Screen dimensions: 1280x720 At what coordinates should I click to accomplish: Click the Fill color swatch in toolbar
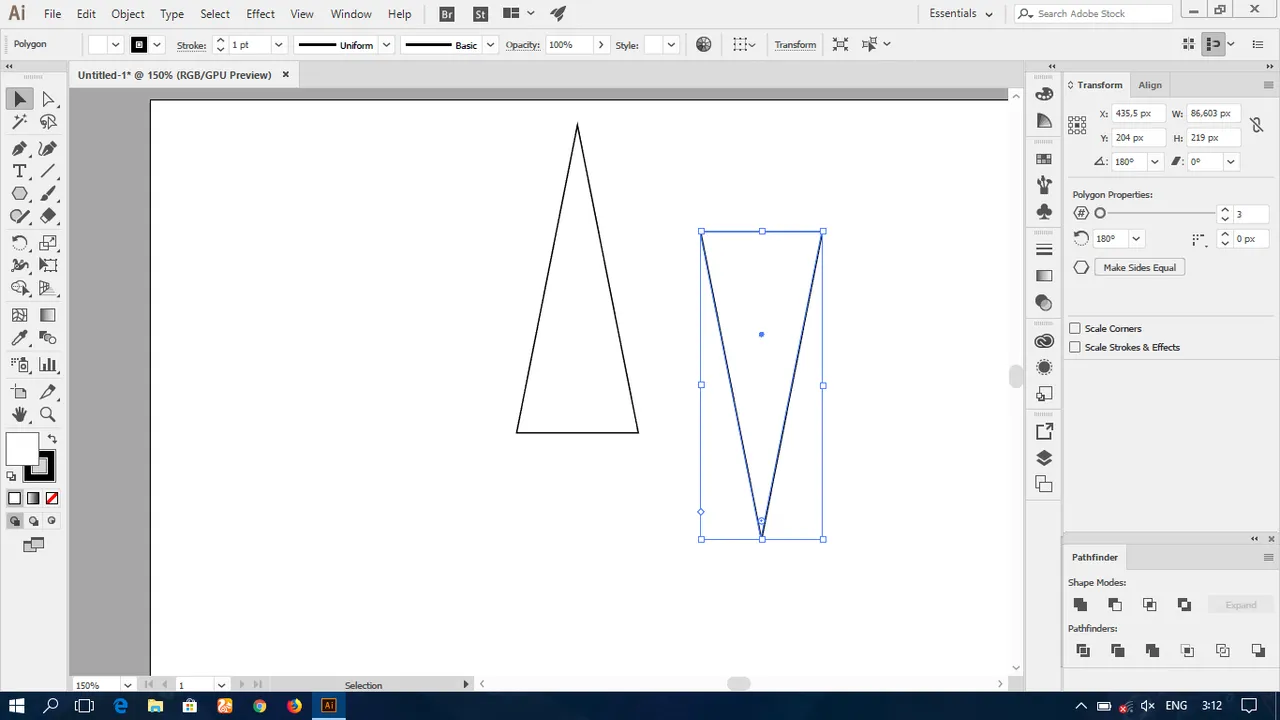point(22,450)
